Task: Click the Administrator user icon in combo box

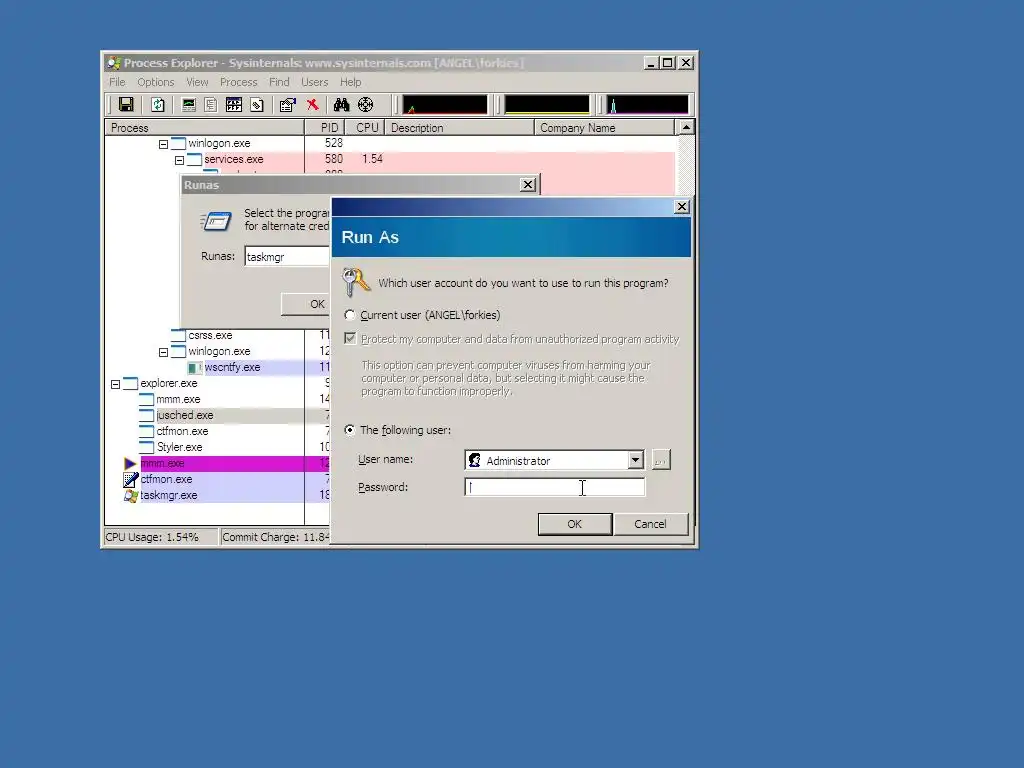Action: tap(475, 460)
